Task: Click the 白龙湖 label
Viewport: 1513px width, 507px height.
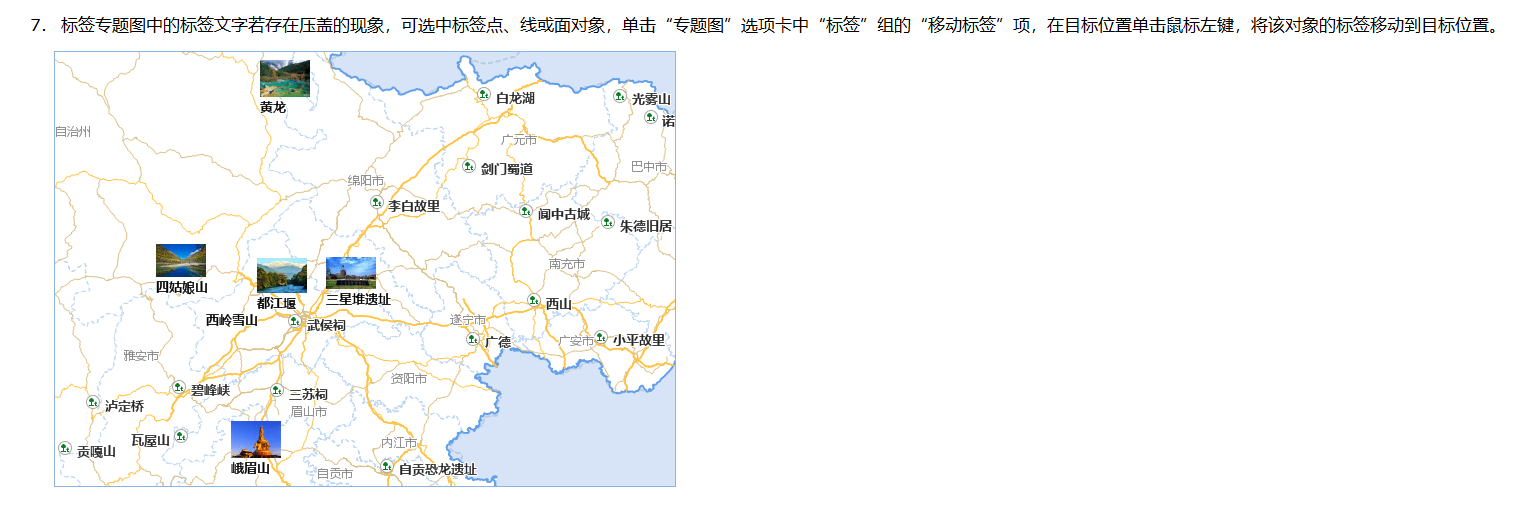Action: pos(515,98)
